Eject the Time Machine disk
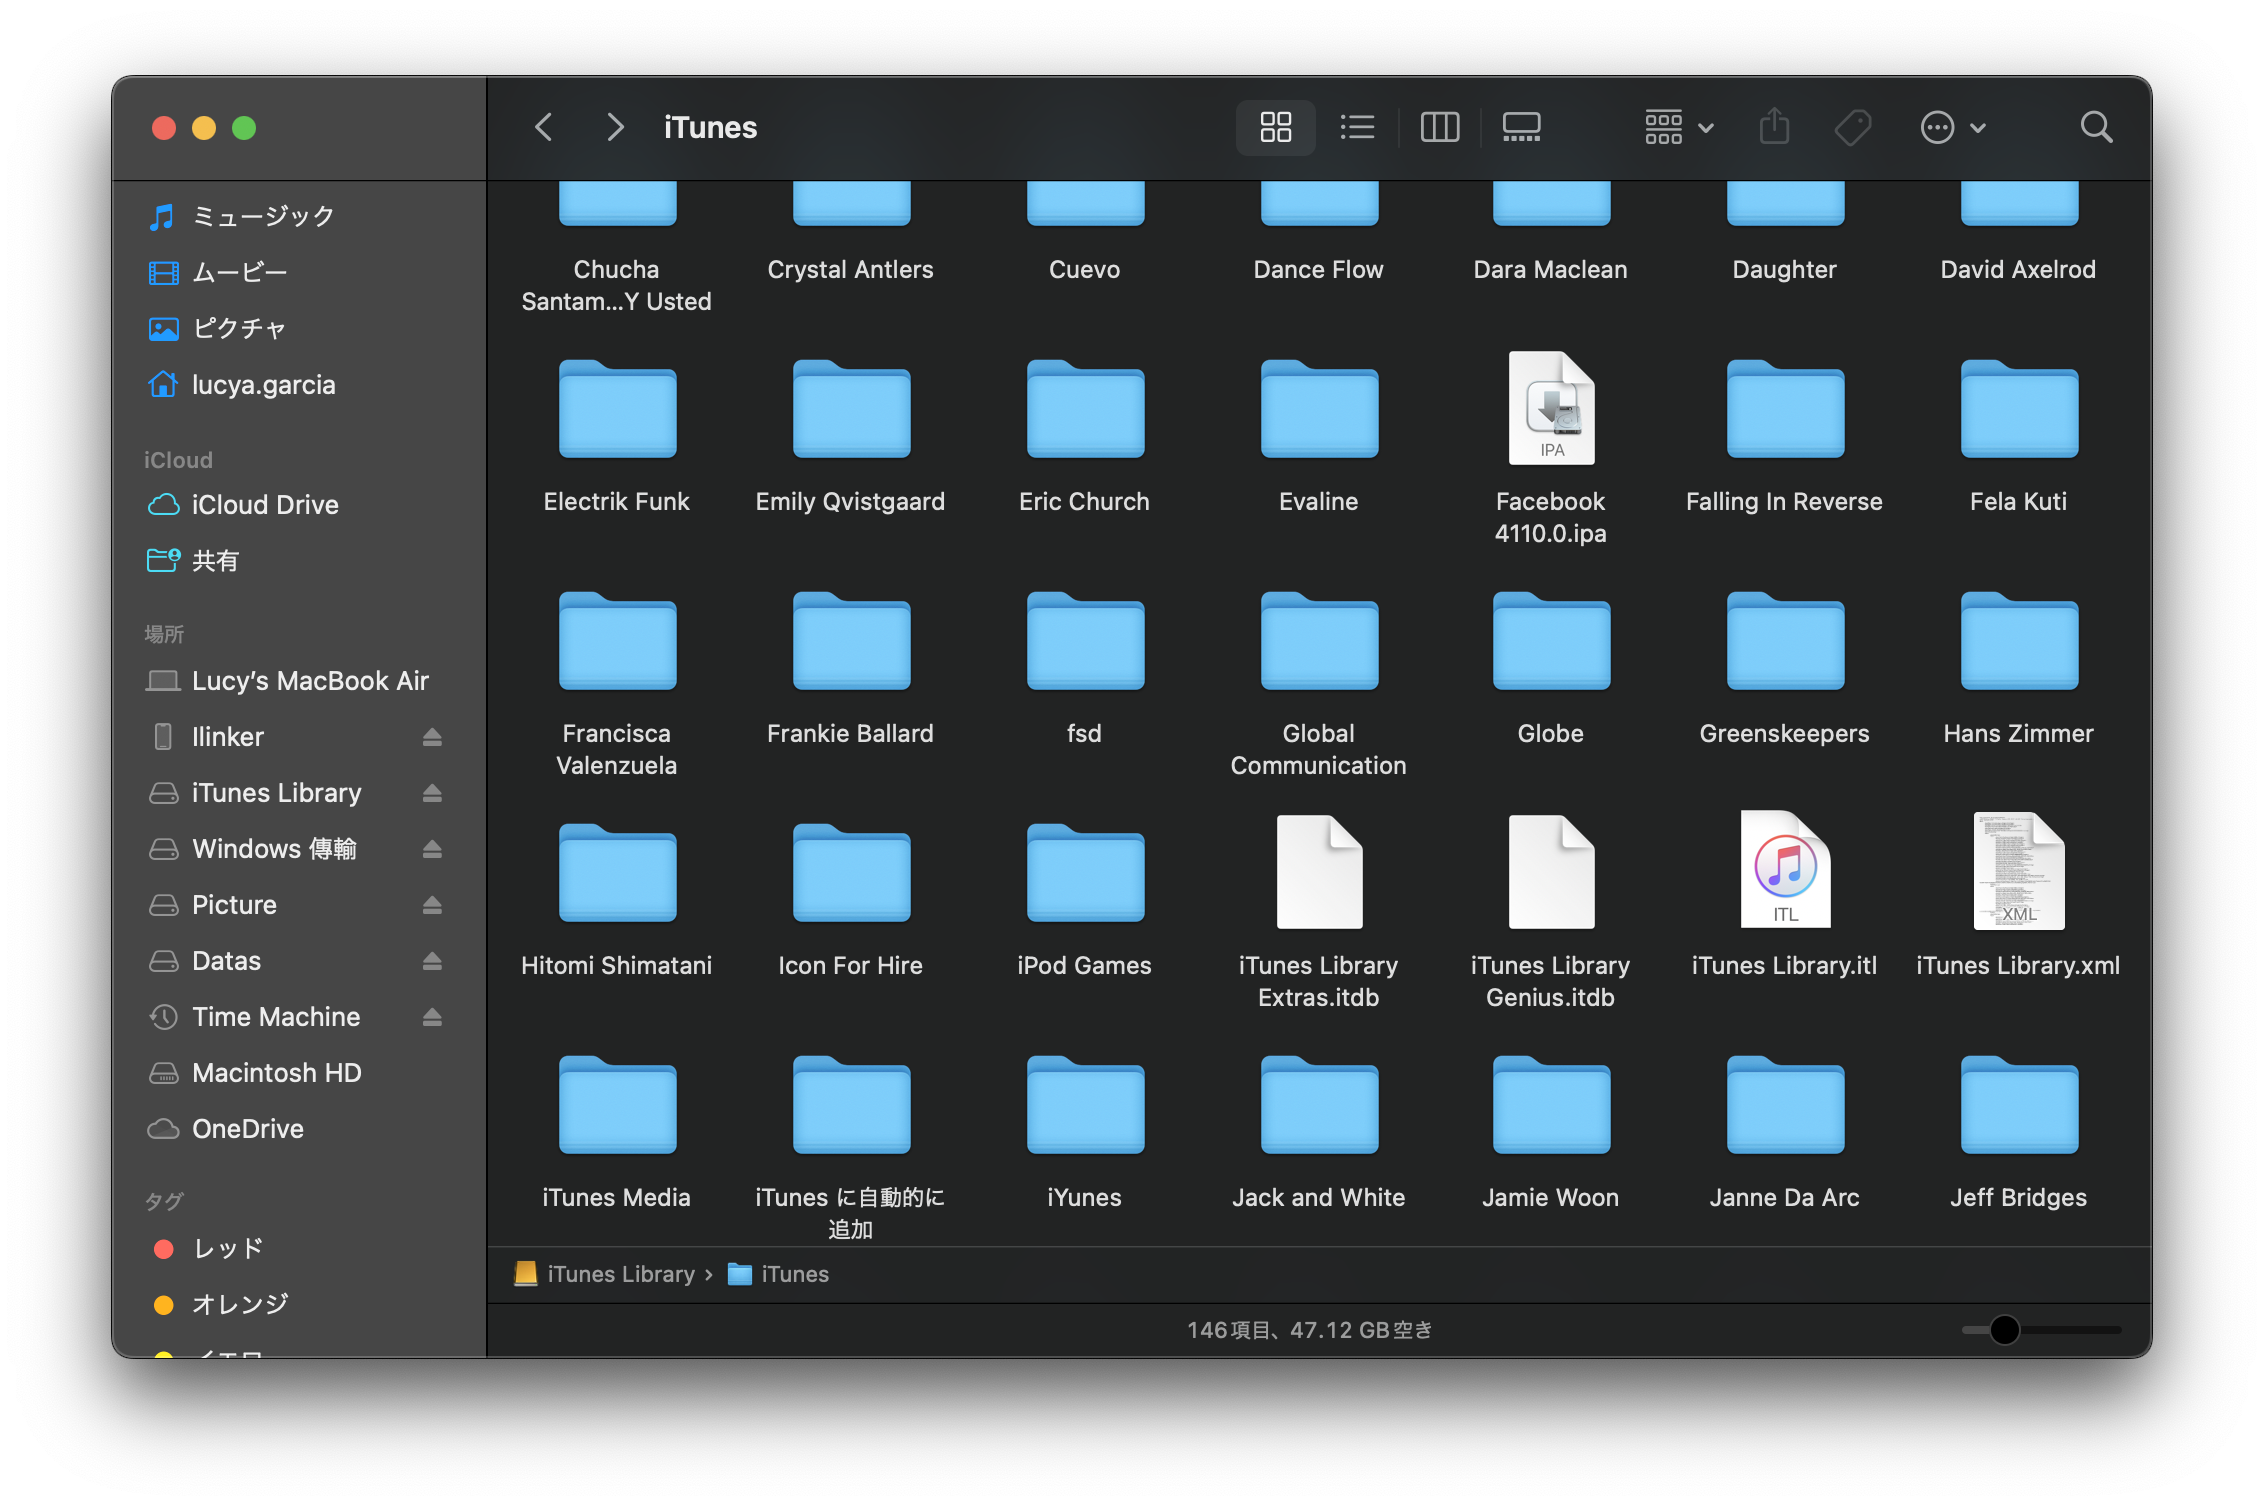This screenshot has height=1506, width=2264. (432, 1017)
